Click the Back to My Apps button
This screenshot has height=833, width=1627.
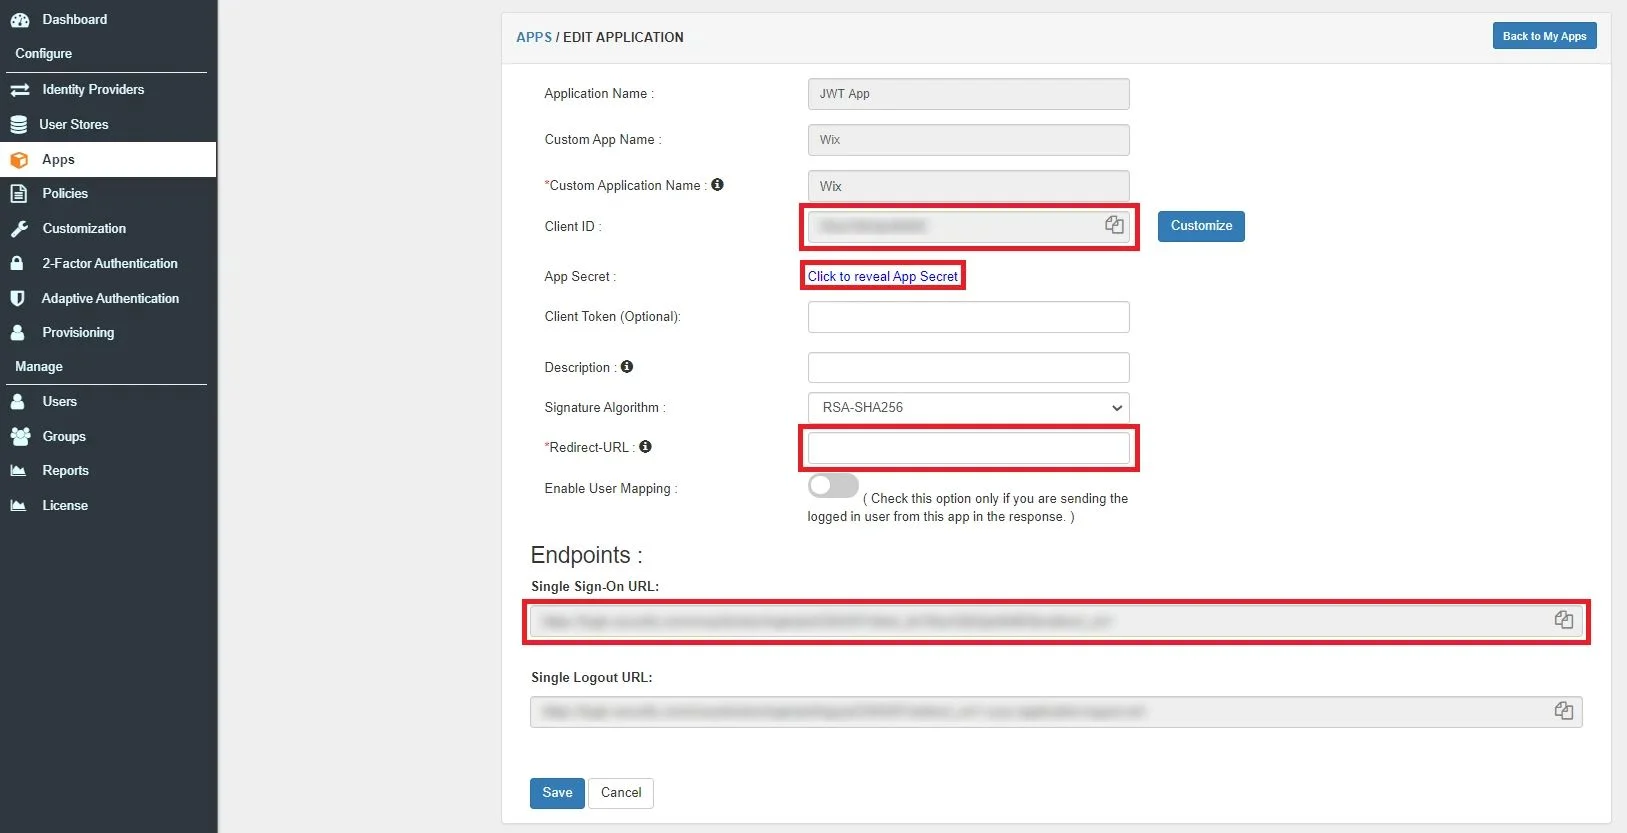(1544, 36)
